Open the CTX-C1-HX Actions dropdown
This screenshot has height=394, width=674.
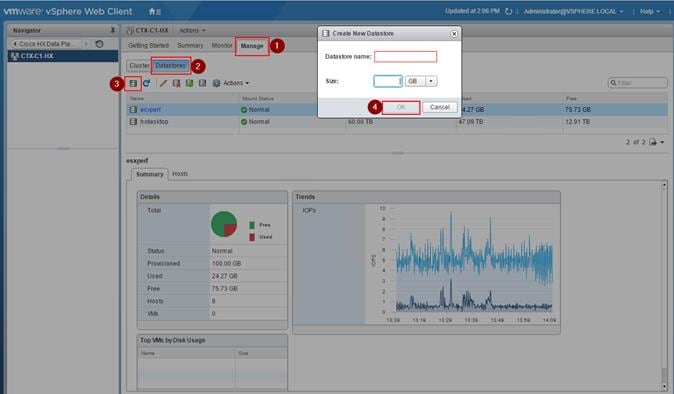point(192,31)
